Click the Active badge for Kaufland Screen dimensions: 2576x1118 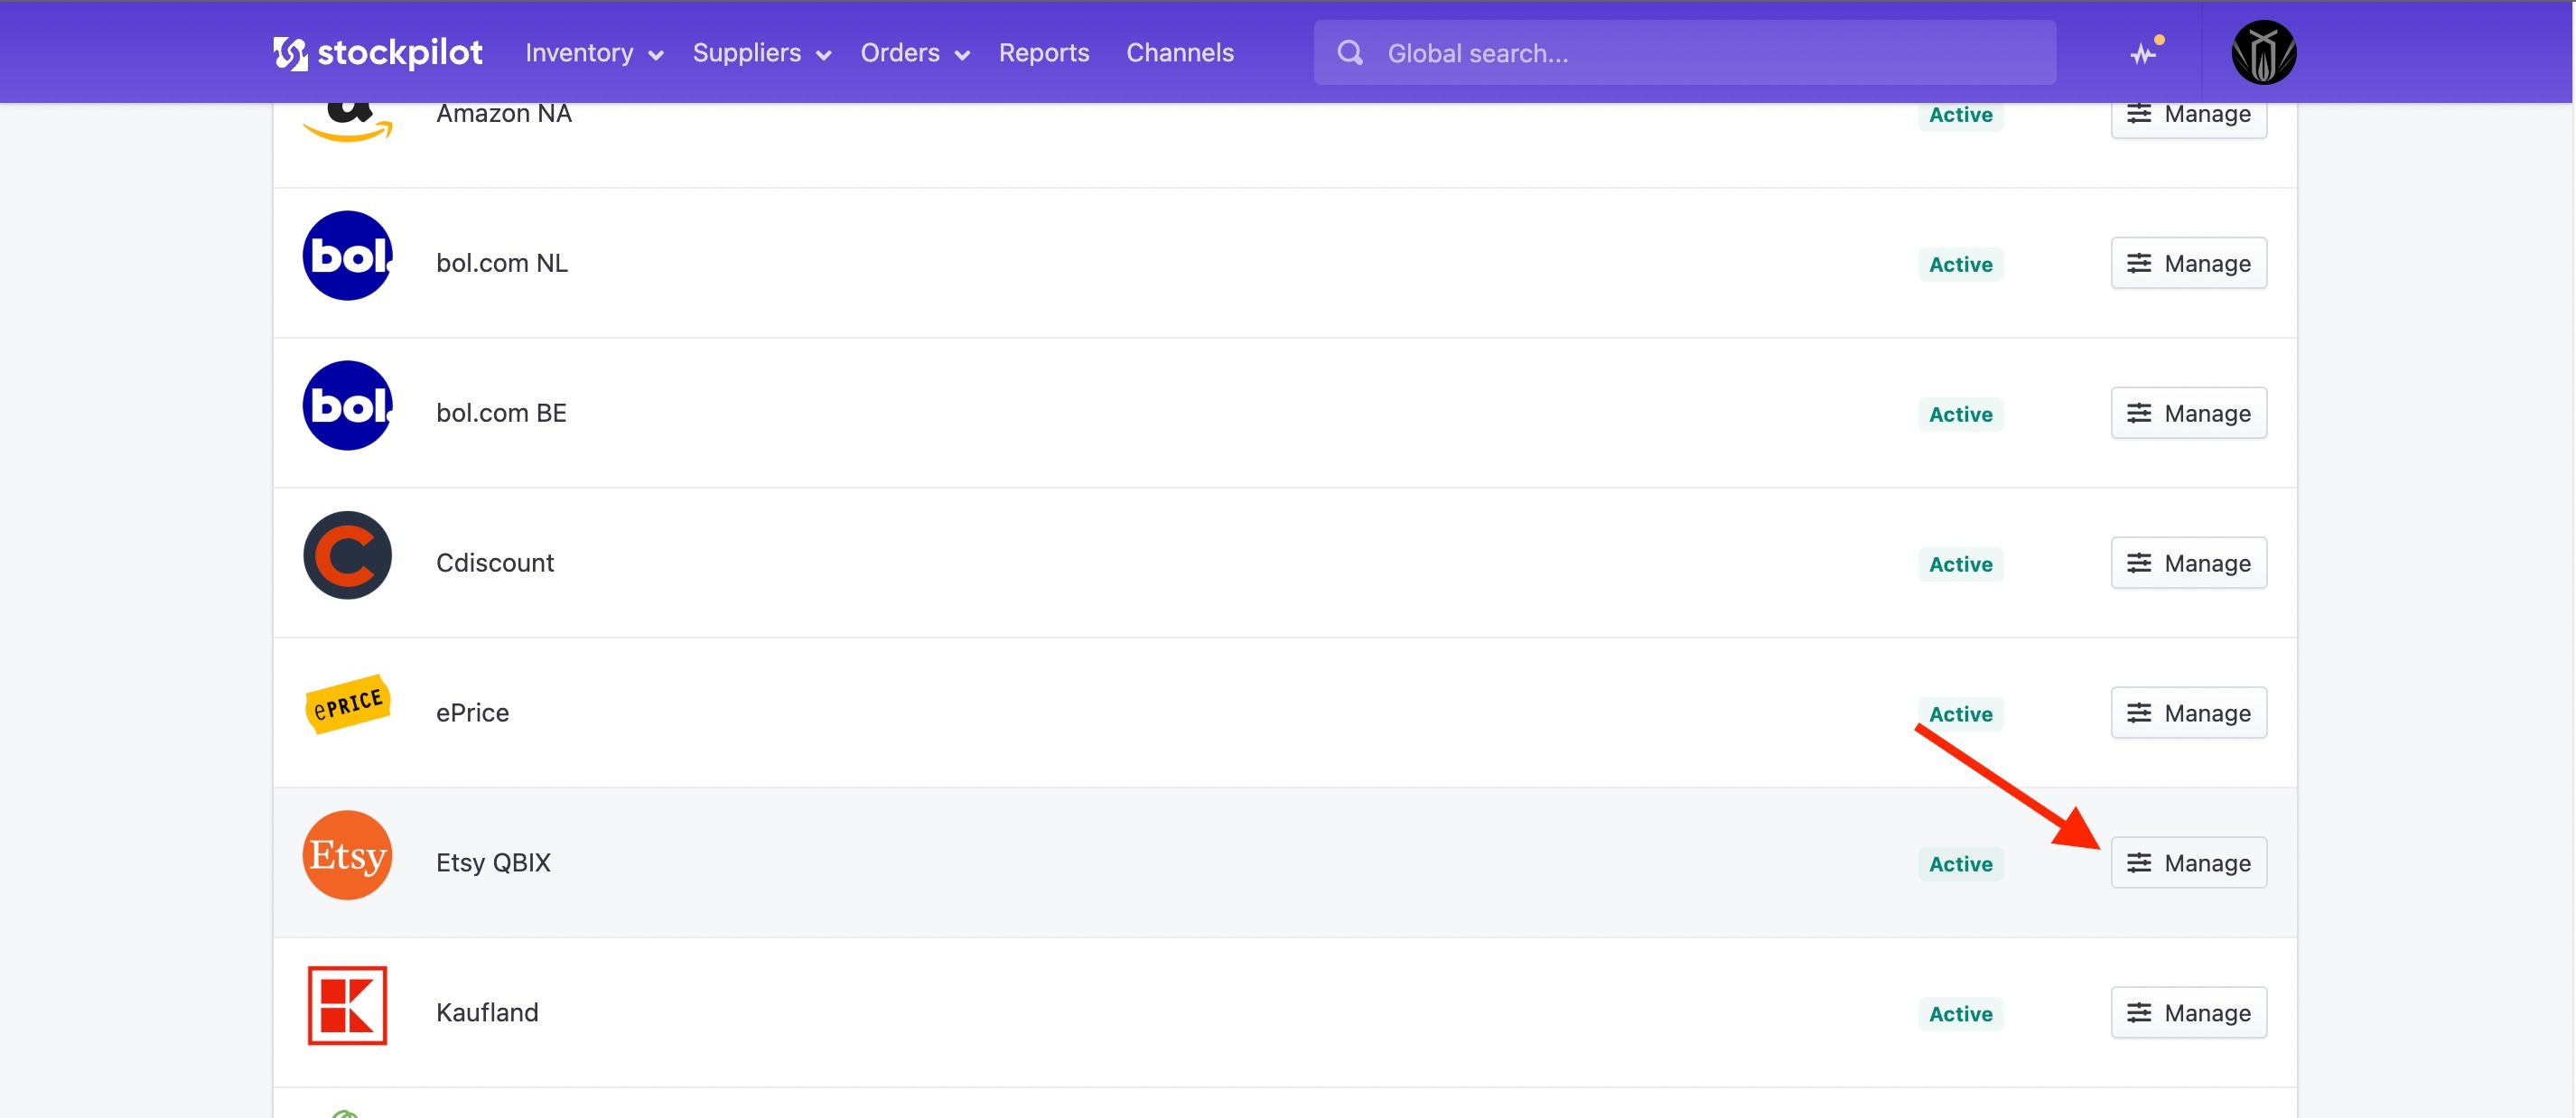pyautogui.click(x=1960, y=1015)
